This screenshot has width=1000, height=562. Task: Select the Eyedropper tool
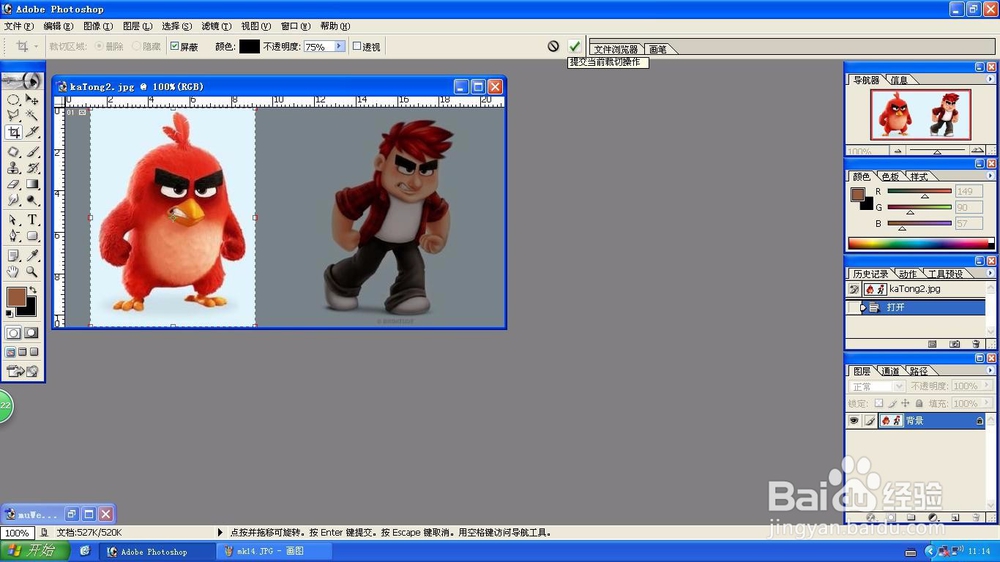[32, 255]
